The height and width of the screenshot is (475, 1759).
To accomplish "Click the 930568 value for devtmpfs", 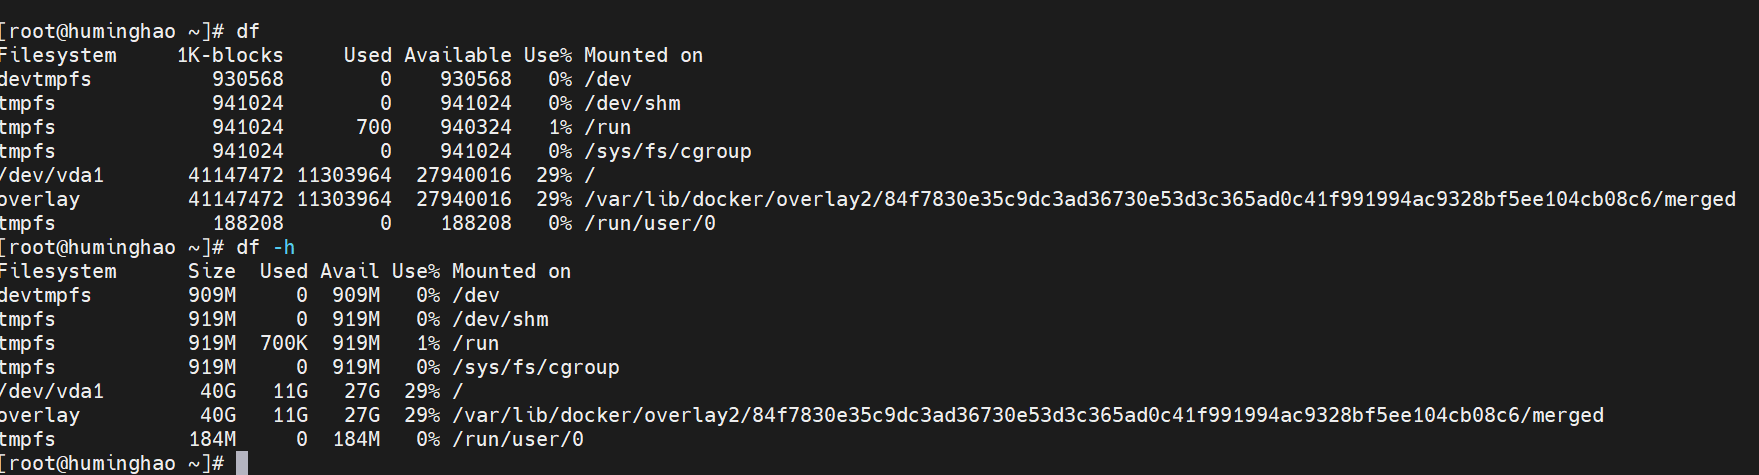I will click(248, 79).
